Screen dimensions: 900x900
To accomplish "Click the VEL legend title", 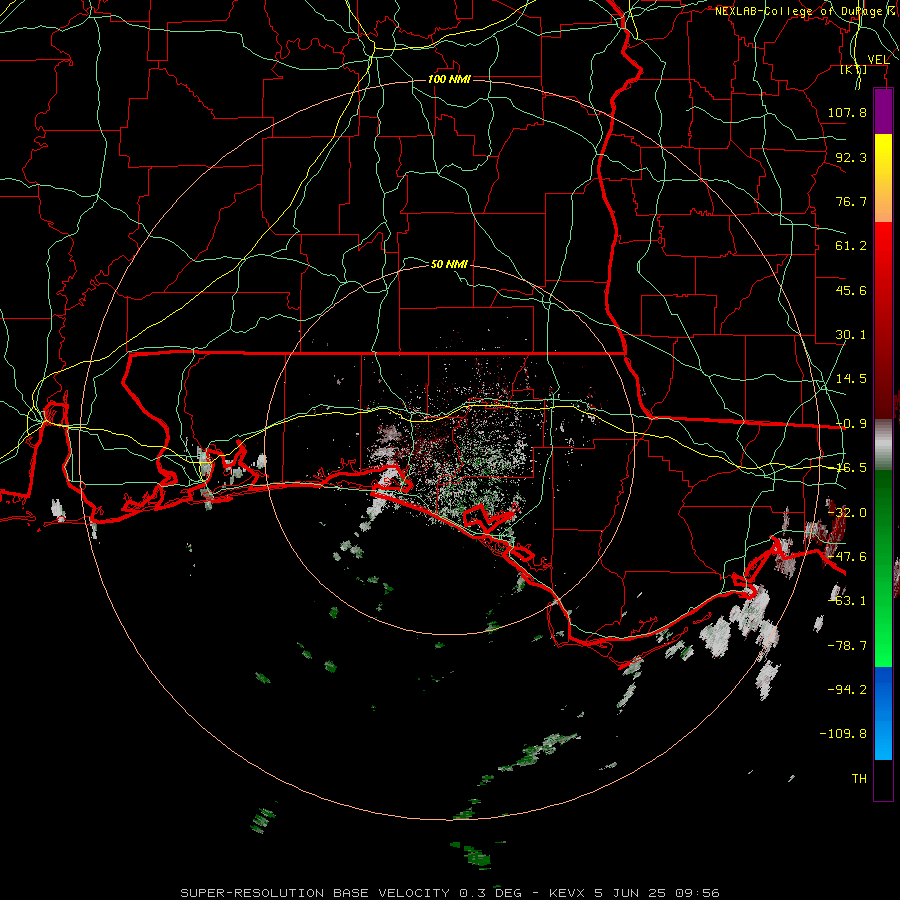I will (x=878, y=59).
